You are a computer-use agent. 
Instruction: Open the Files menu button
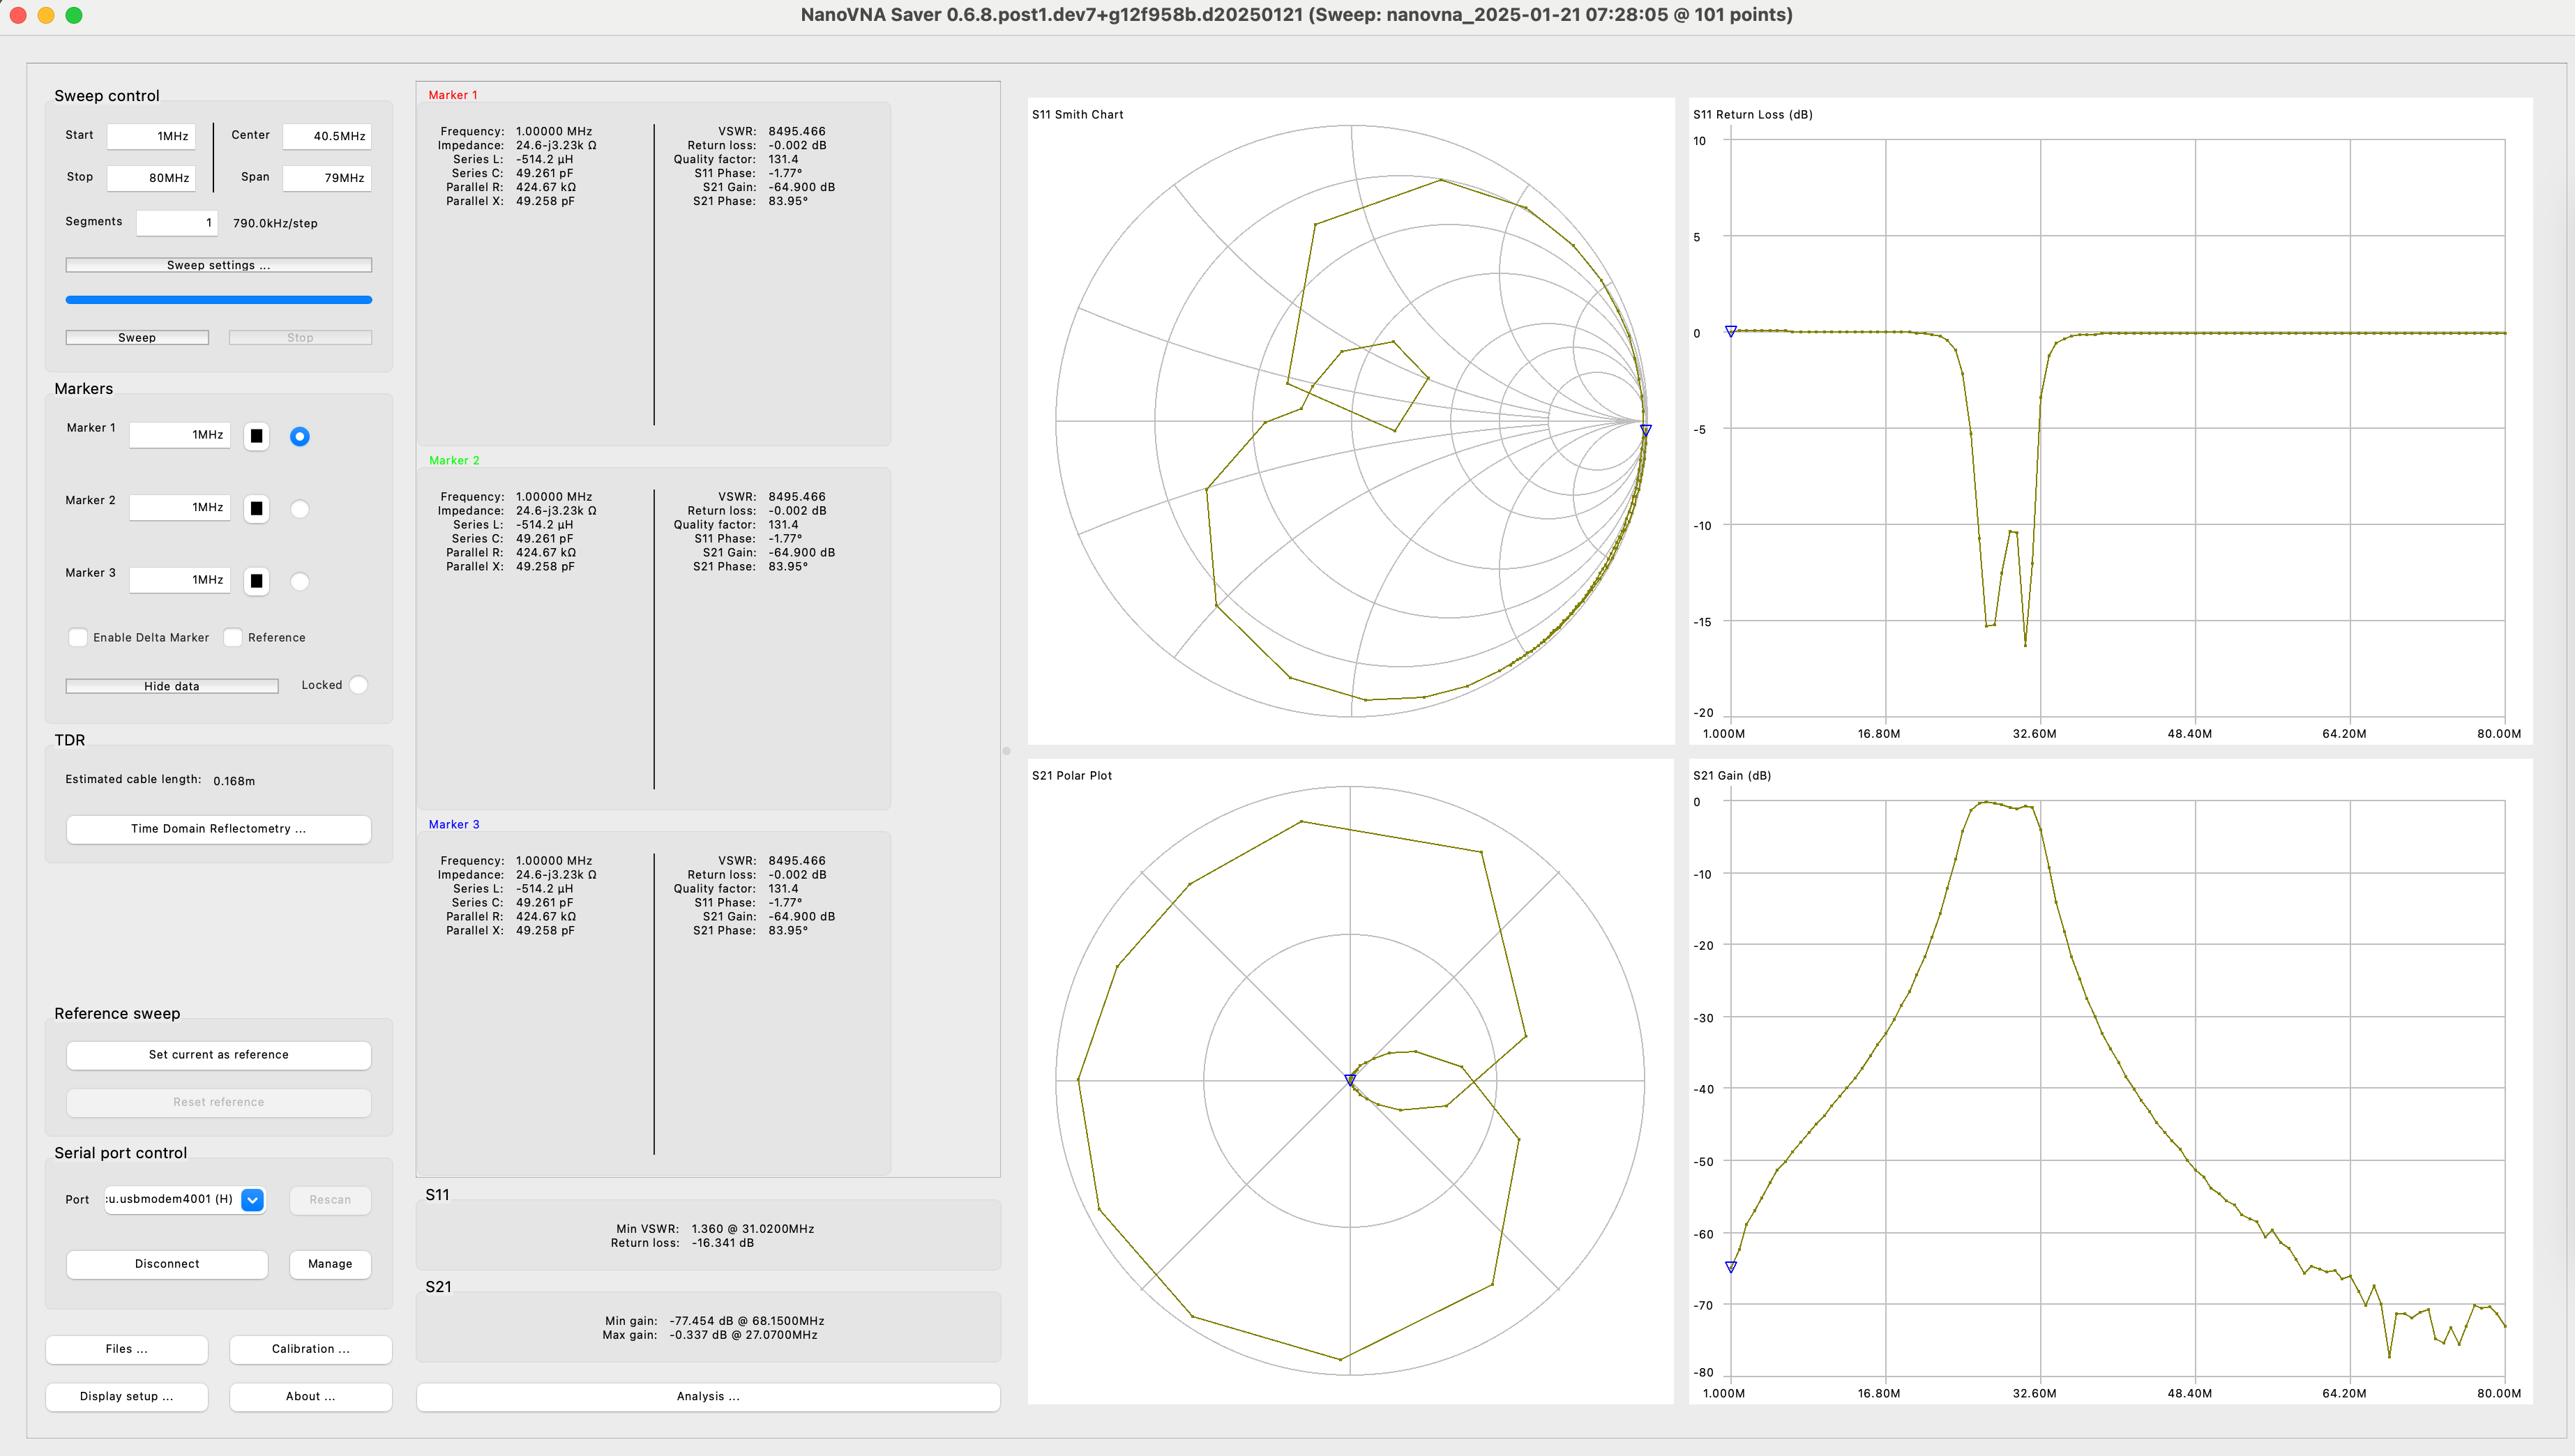tap(127, 1349)
